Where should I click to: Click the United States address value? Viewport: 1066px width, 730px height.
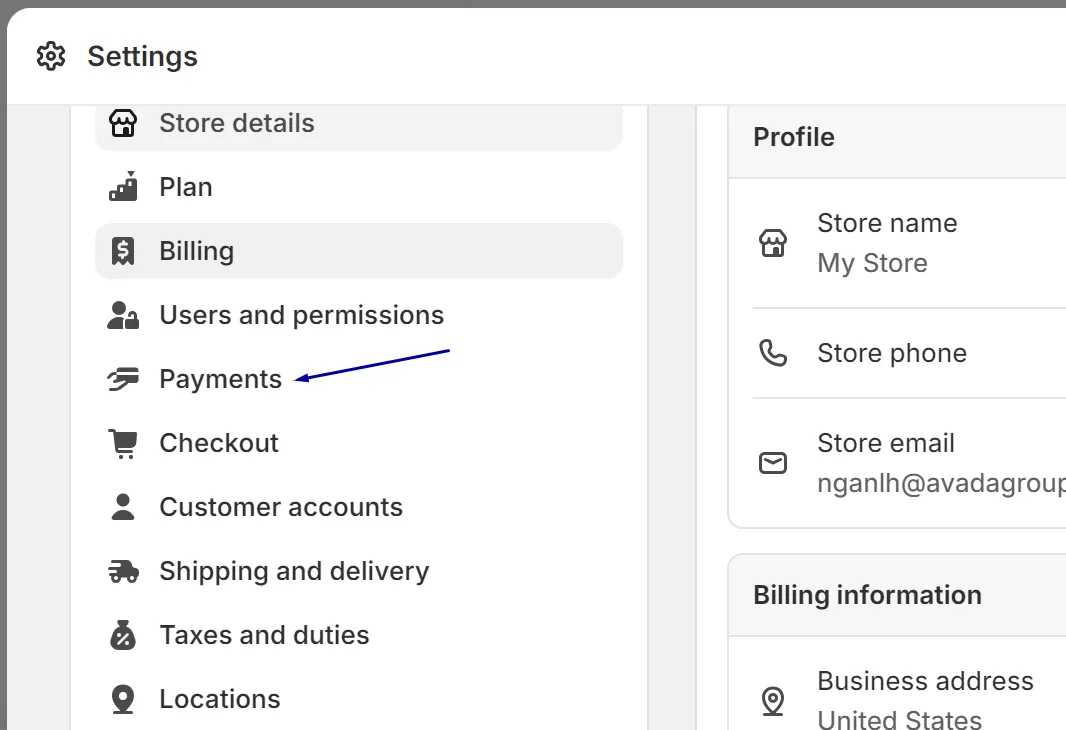(x=899, y=719)
